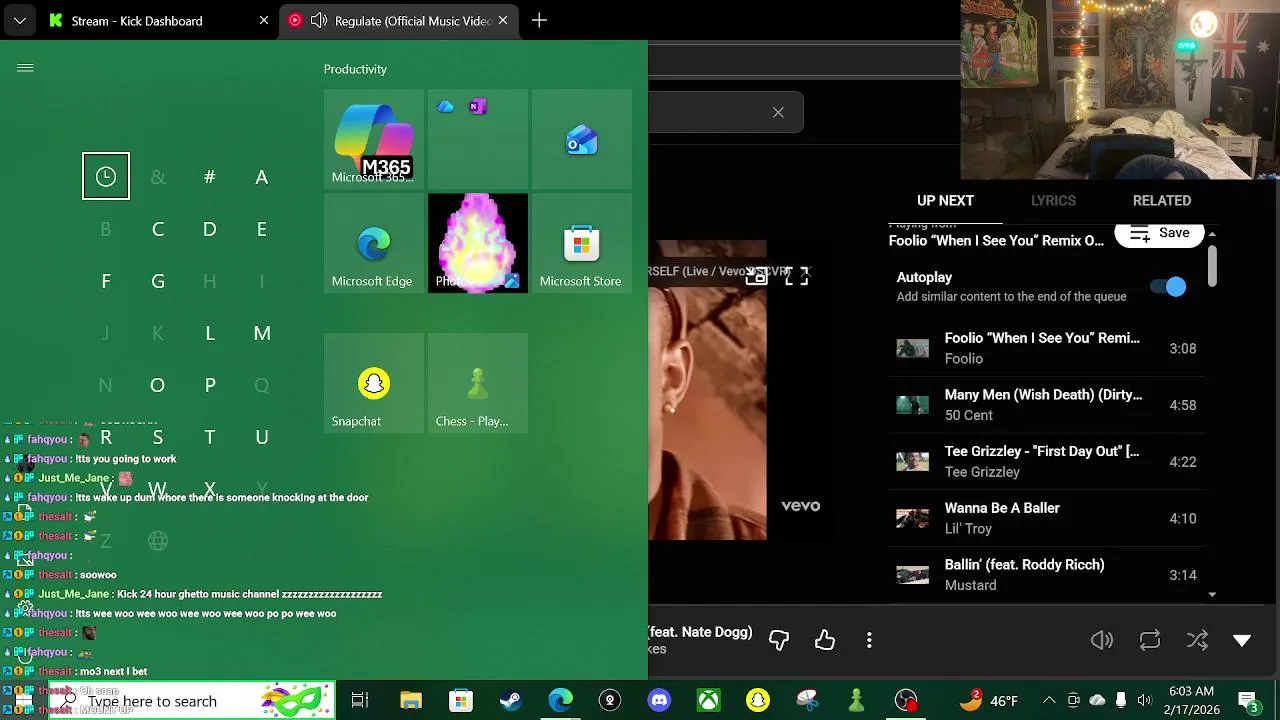The height and width of the screenshot is (720, 1280).
Task: Jump to the # apps section
Action: (210, 177)
